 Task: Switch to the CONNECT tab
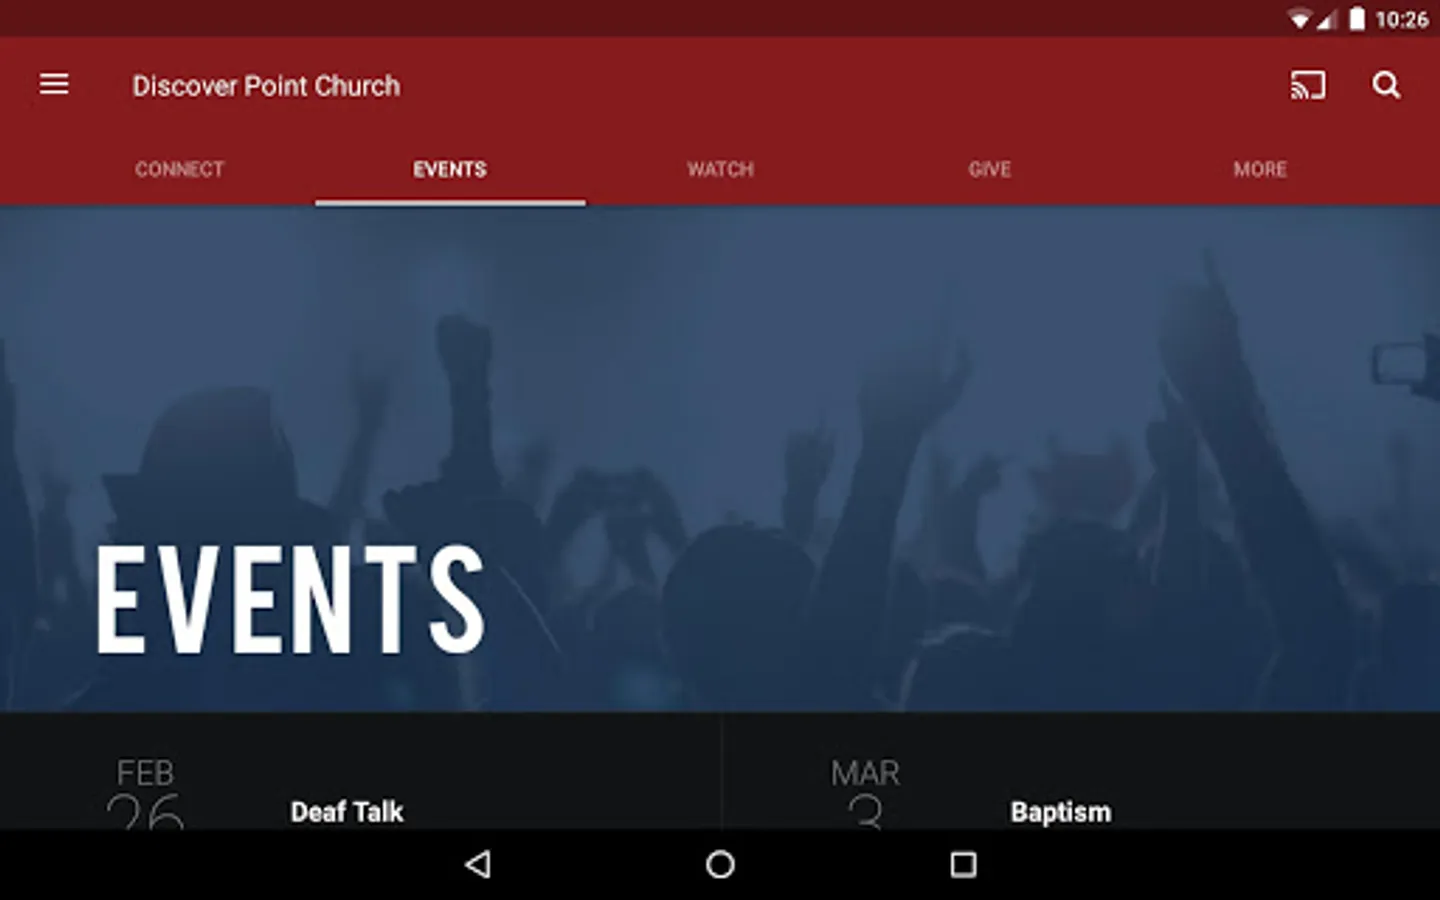pos(180,169)
